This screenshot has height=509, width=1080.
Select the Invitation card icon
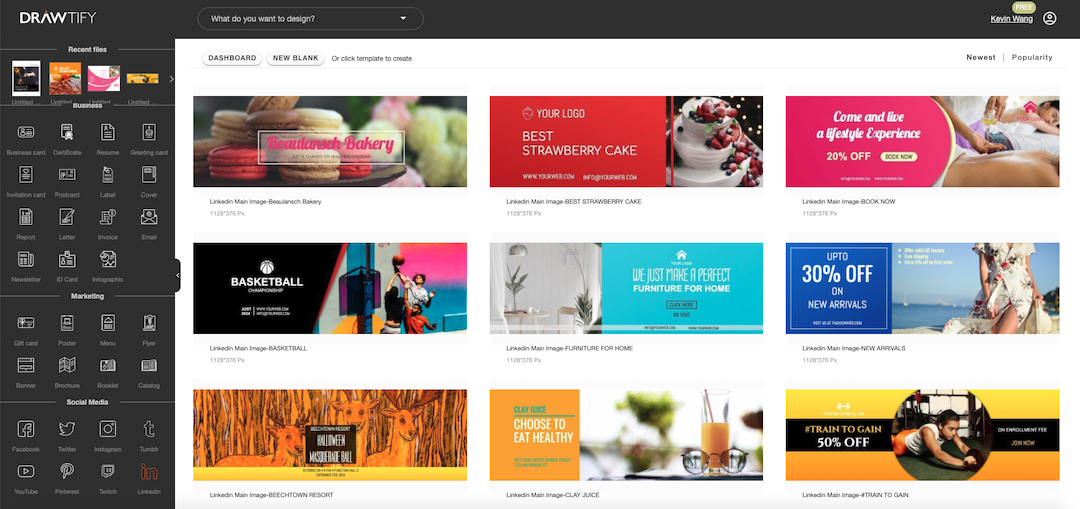click(25, 175)
